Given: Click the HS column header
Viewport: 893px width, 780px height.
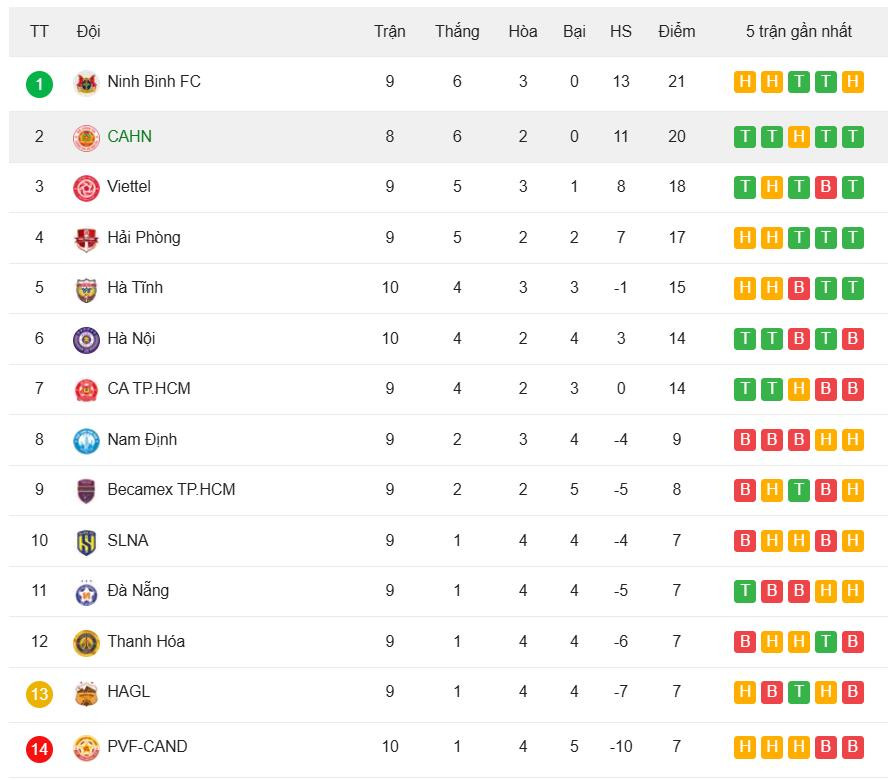Looking at the screenshot, I should pos(620,31).
